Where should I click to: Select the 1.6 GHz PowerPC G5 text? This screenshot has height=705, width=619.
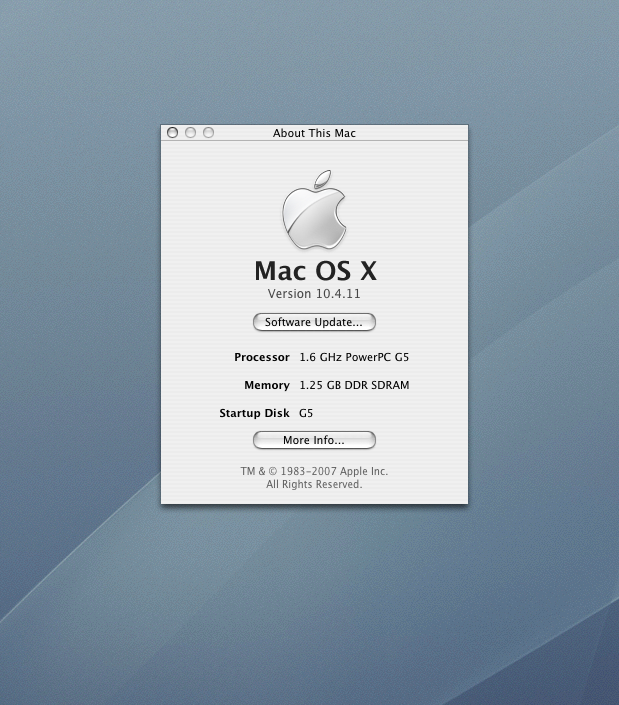pos(354,357)
